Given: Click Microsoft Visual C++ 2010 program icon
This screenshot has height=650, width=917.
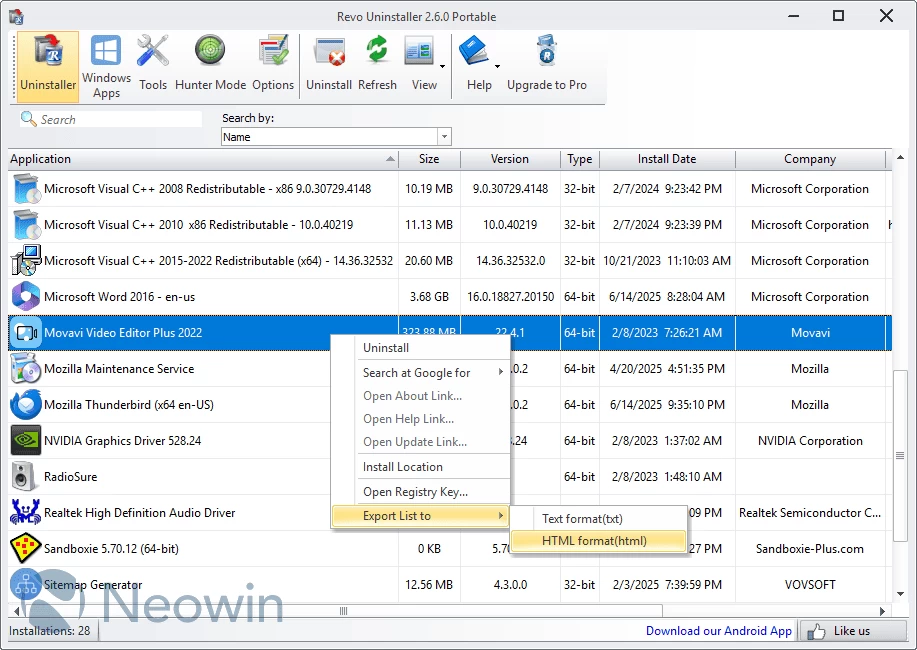Looking at the screenshot, I should click(x=26, y=225).
